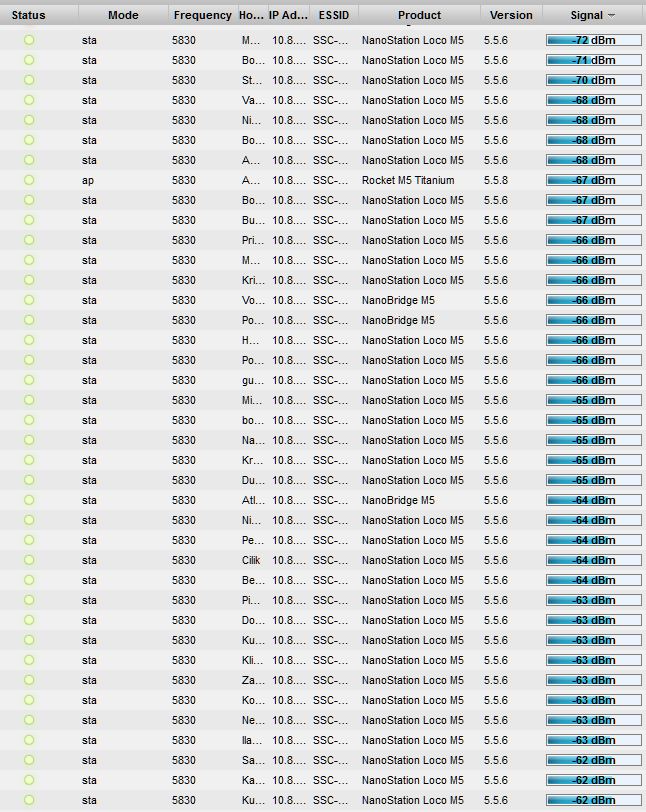Image resolution: width=646 pixels, height=812 pixels.
Task: Click the -71 dBm signal bar
Action: point(594,60)
